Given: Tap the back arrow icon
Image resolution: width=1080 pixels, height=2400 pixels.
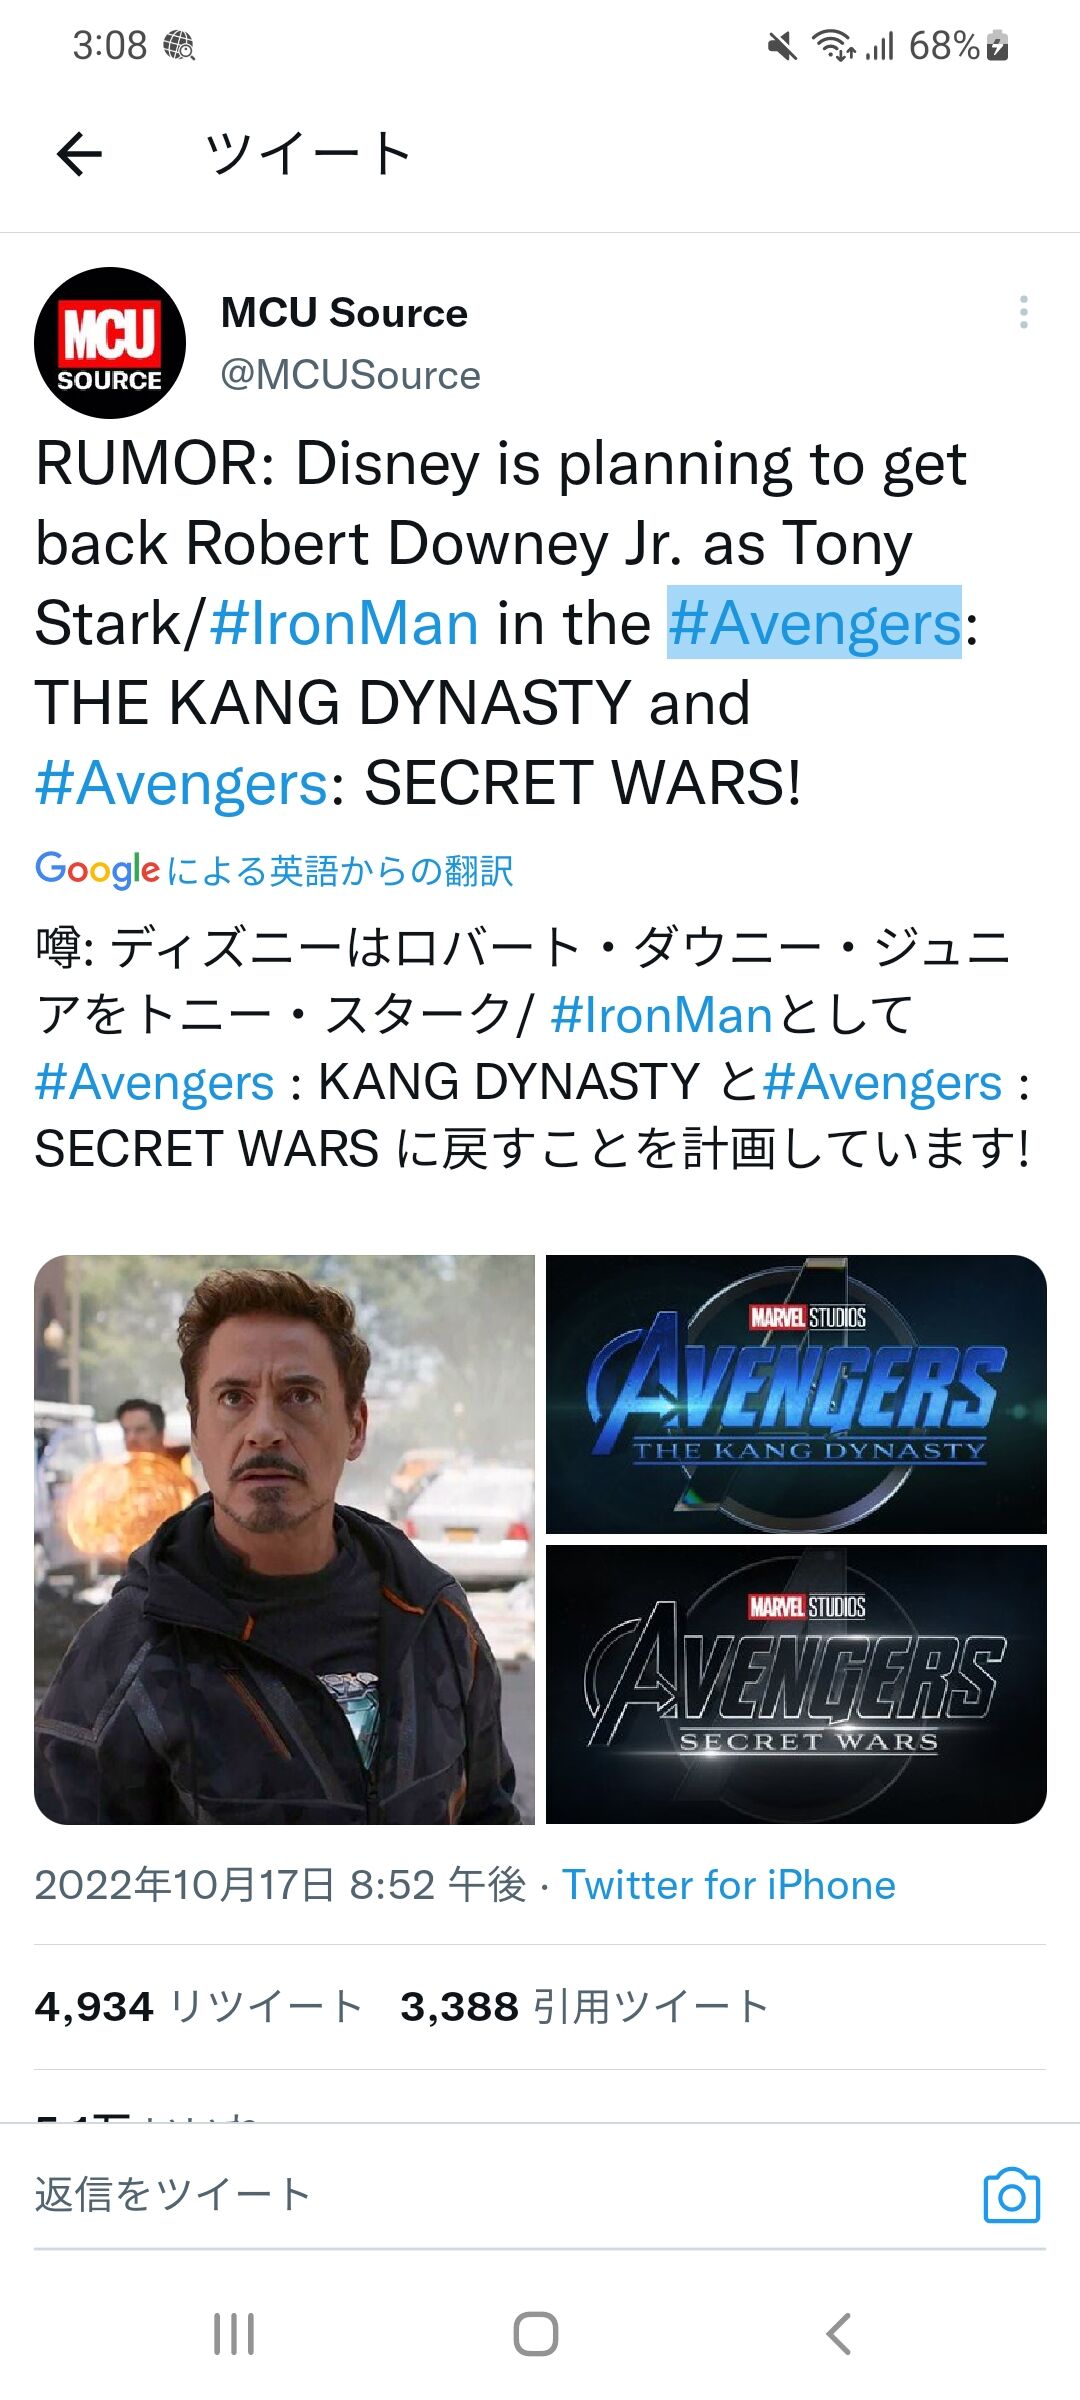Looking at the screenshot, I should (80, 154).
